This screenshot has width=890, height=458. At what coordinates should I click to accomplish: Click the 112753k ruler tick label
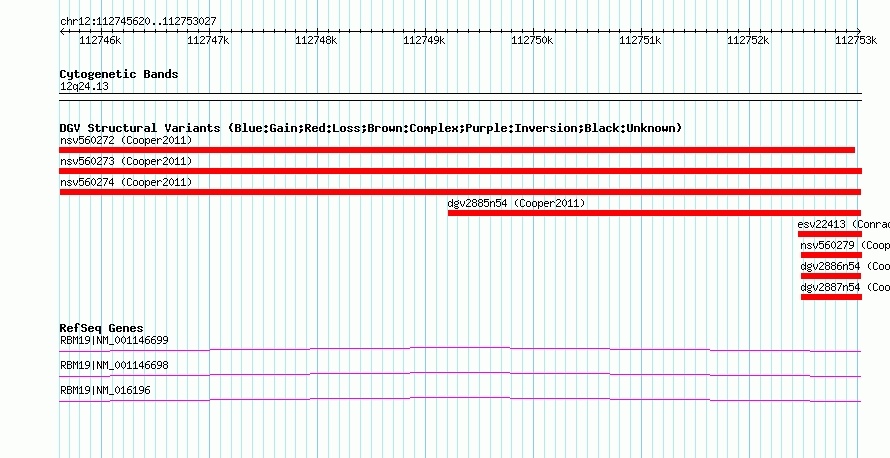(856, 40)
